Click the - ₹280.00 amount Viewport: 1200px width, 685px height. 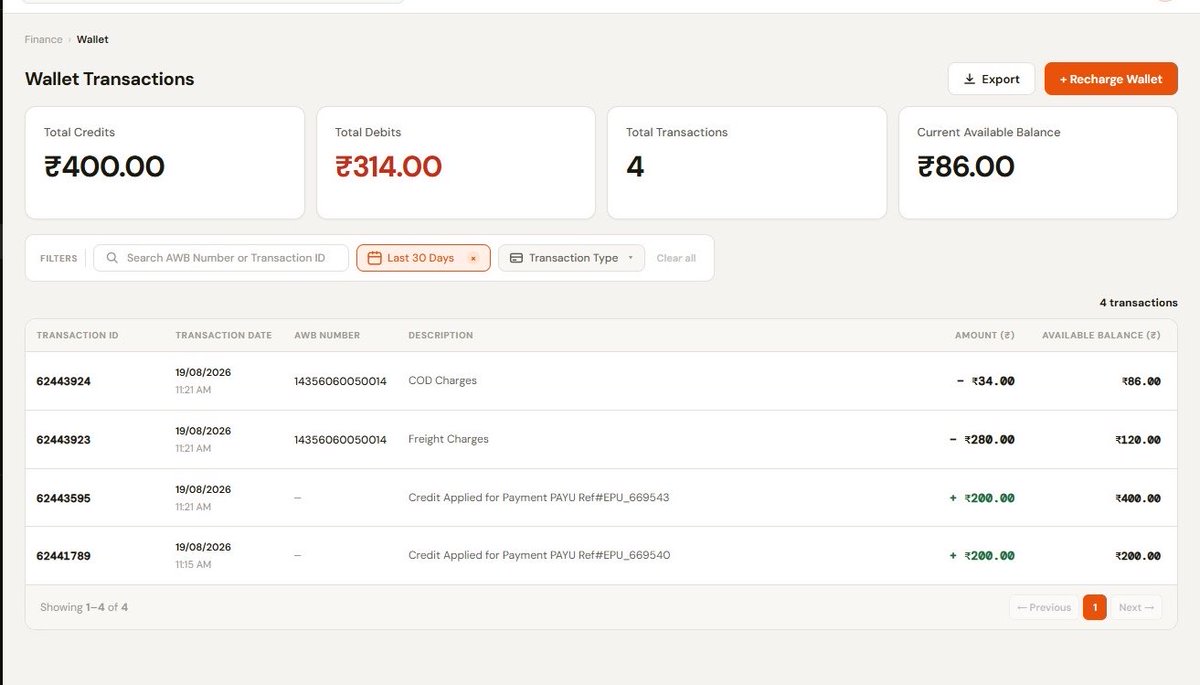(982, 440)
